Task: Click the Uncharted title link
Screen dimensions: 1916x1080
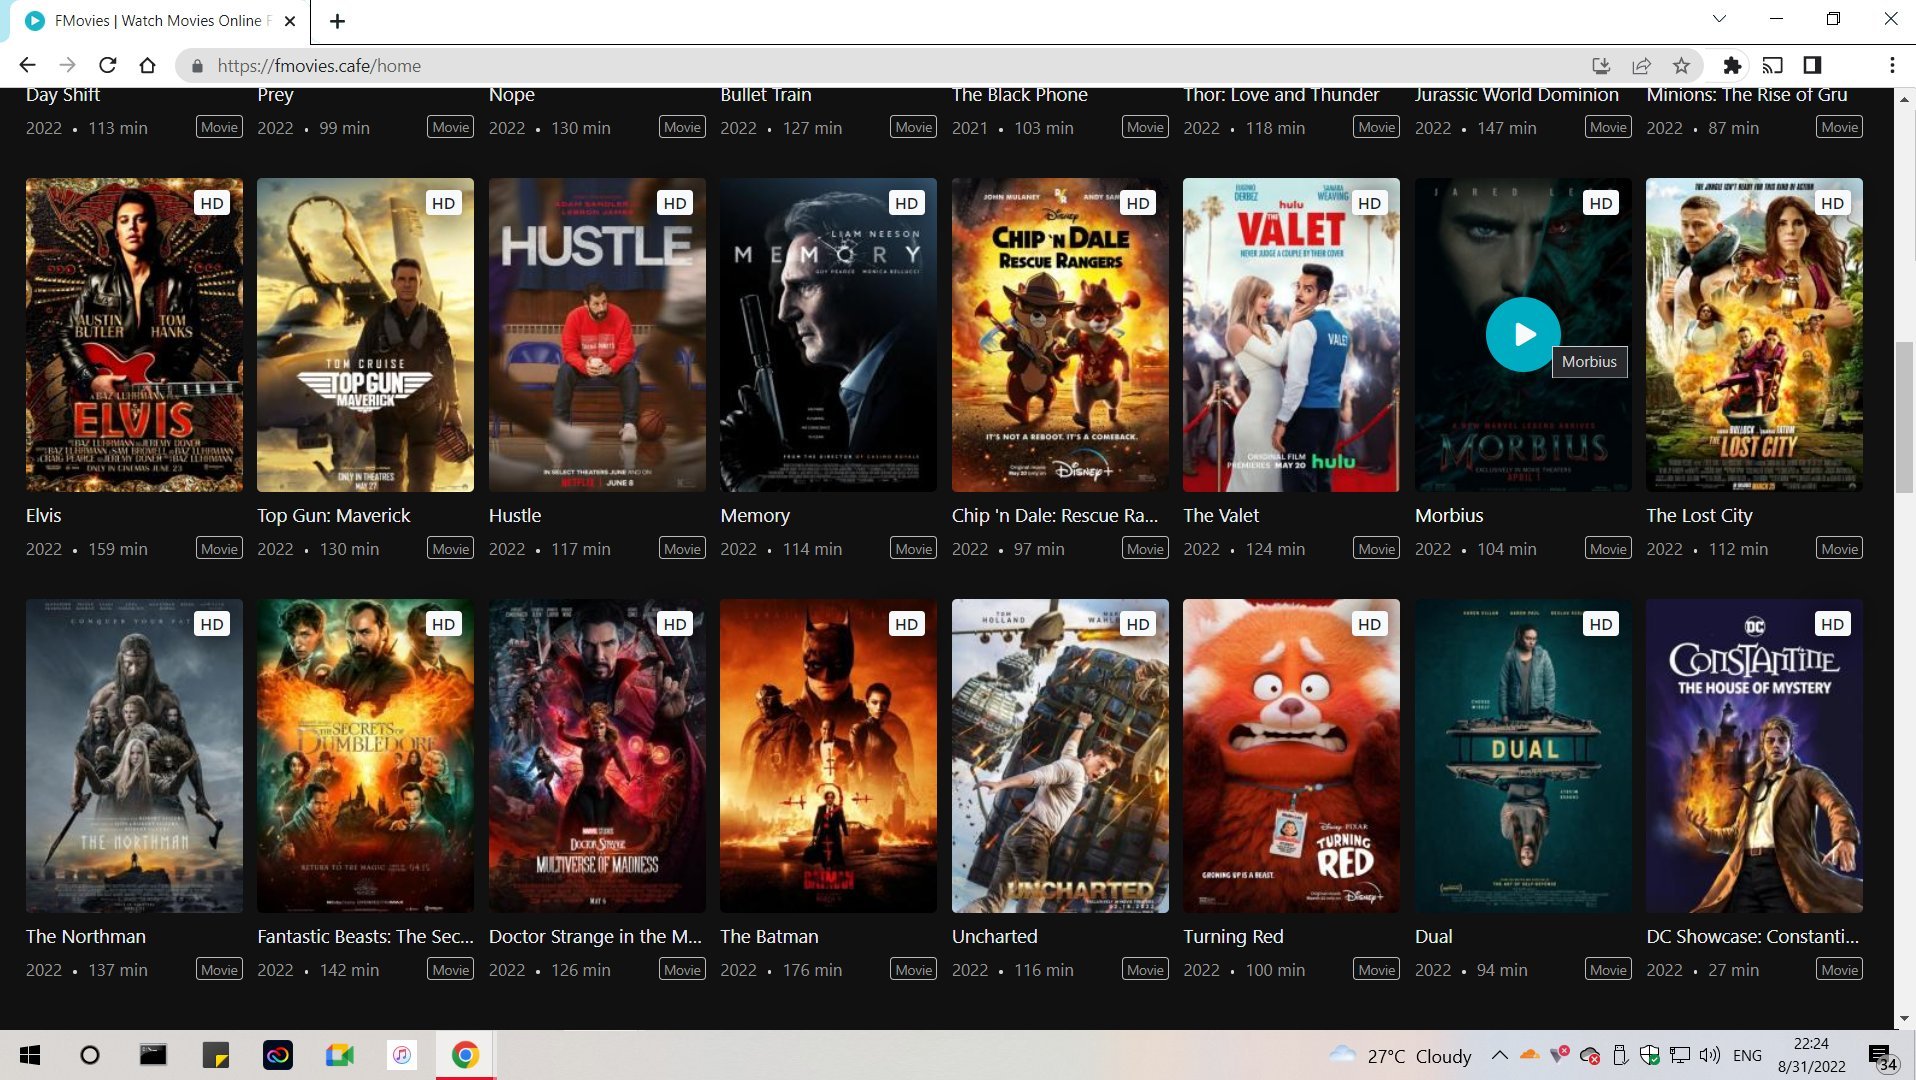Action: 994,936
